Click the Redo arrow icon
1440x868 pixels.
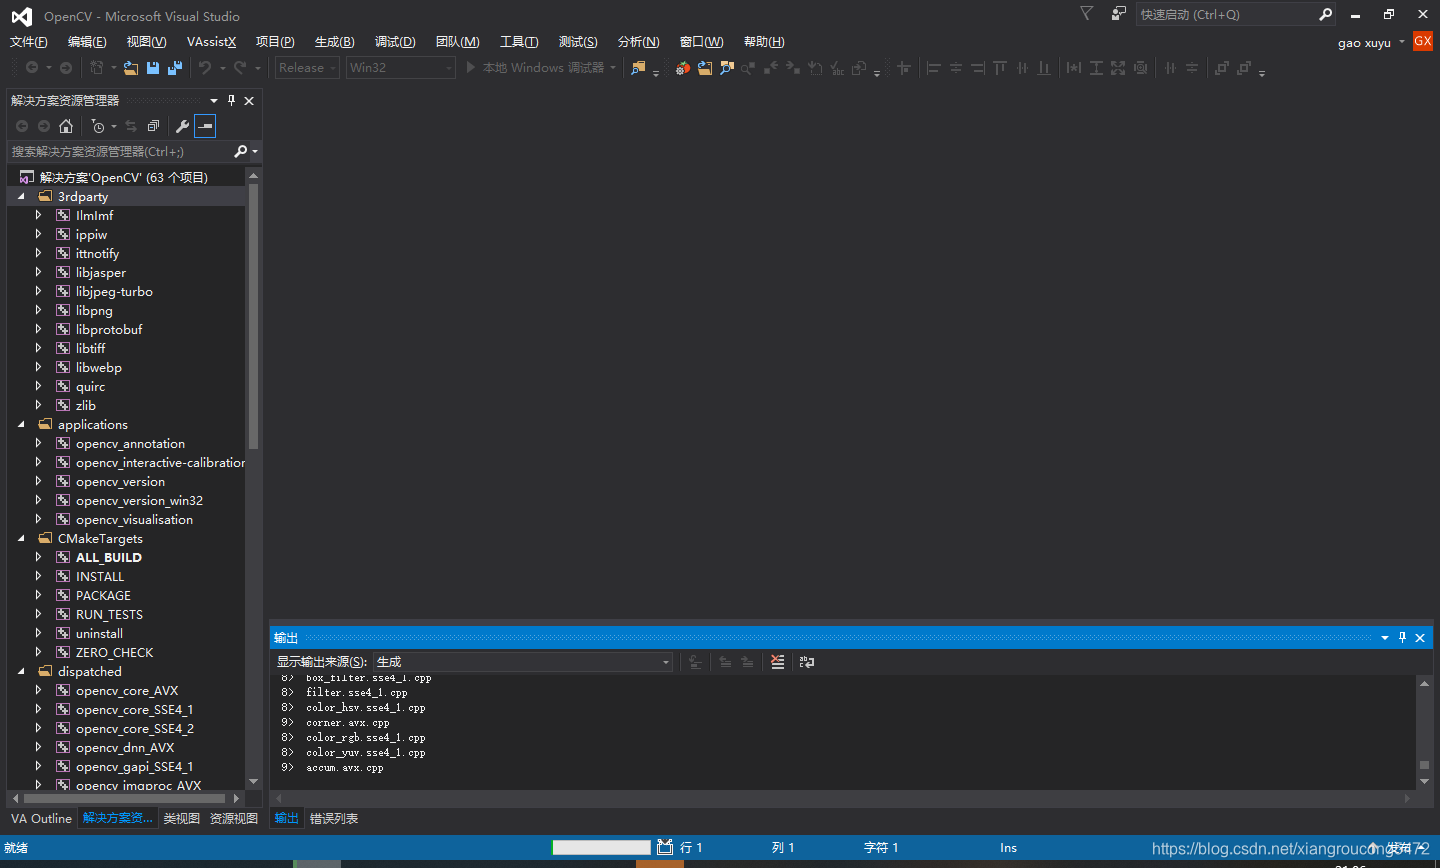(240, 68)
